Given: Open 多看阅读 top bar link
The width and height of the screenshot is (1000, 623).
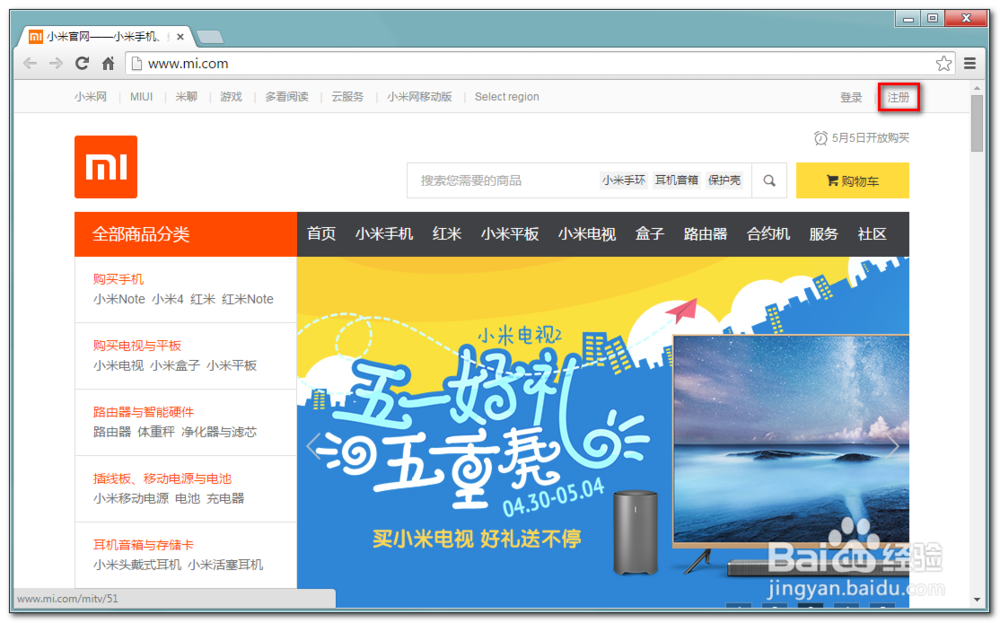Looking at the screenshot, I should [x=287, y=97].
